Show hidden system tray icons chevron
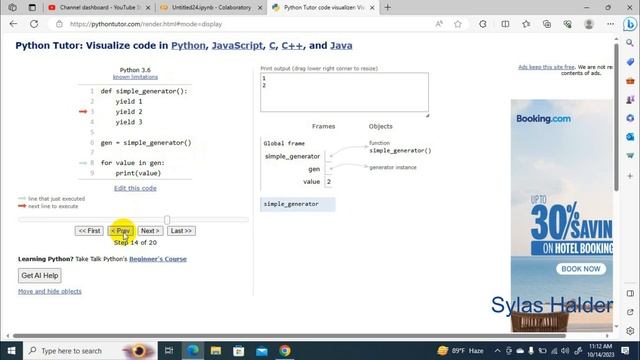Screen dimensions: 640x360 coord(497,351)
